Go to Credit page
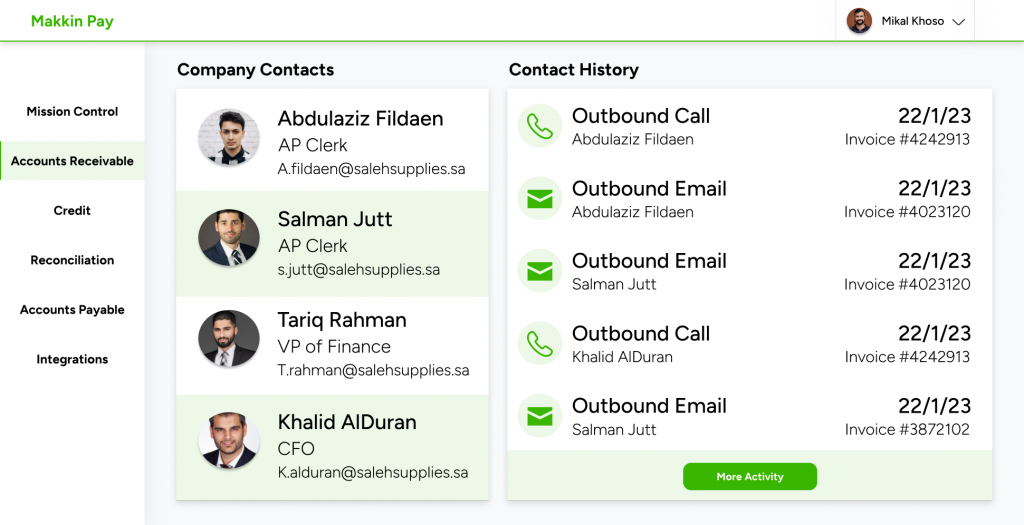 (x=72, y=211)
